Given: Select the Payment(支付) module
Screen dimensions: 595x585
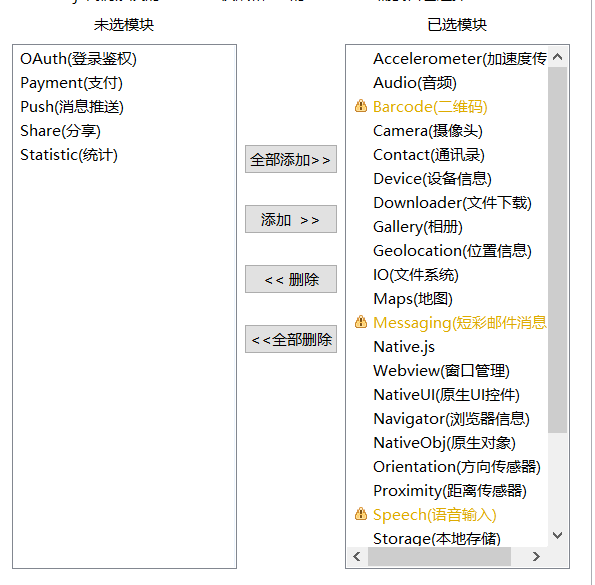Looking at the screenshot, I should 71,83.
